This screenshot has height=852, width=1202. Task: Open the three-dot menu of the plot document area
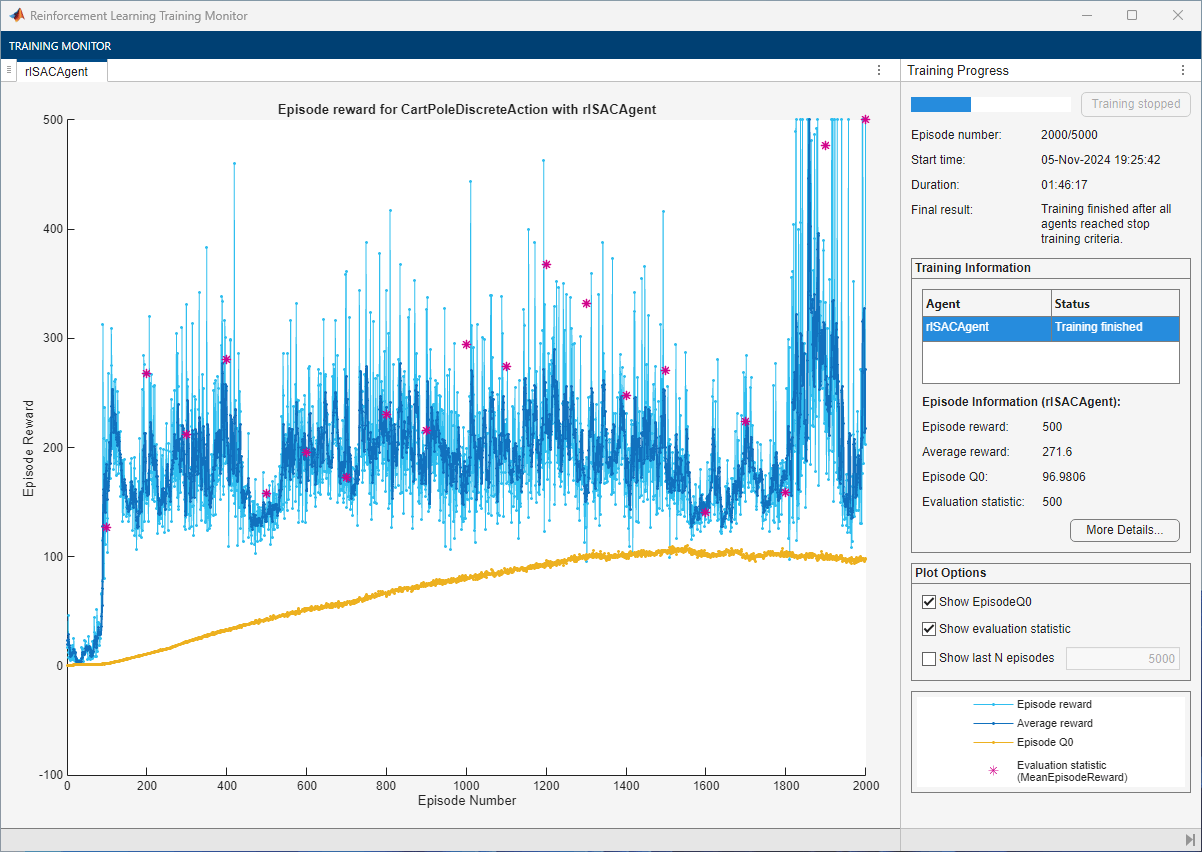tap(879, 70)
